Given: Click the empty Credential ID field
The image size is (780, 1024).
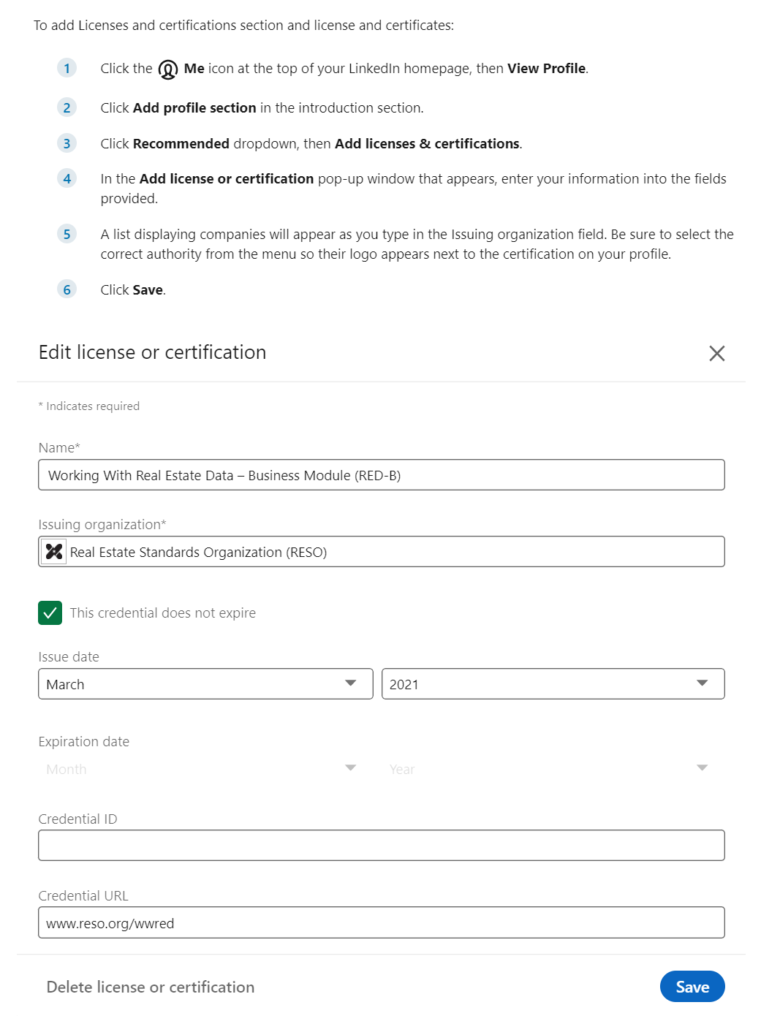Looking at the screenshot, I should point(380,846).
